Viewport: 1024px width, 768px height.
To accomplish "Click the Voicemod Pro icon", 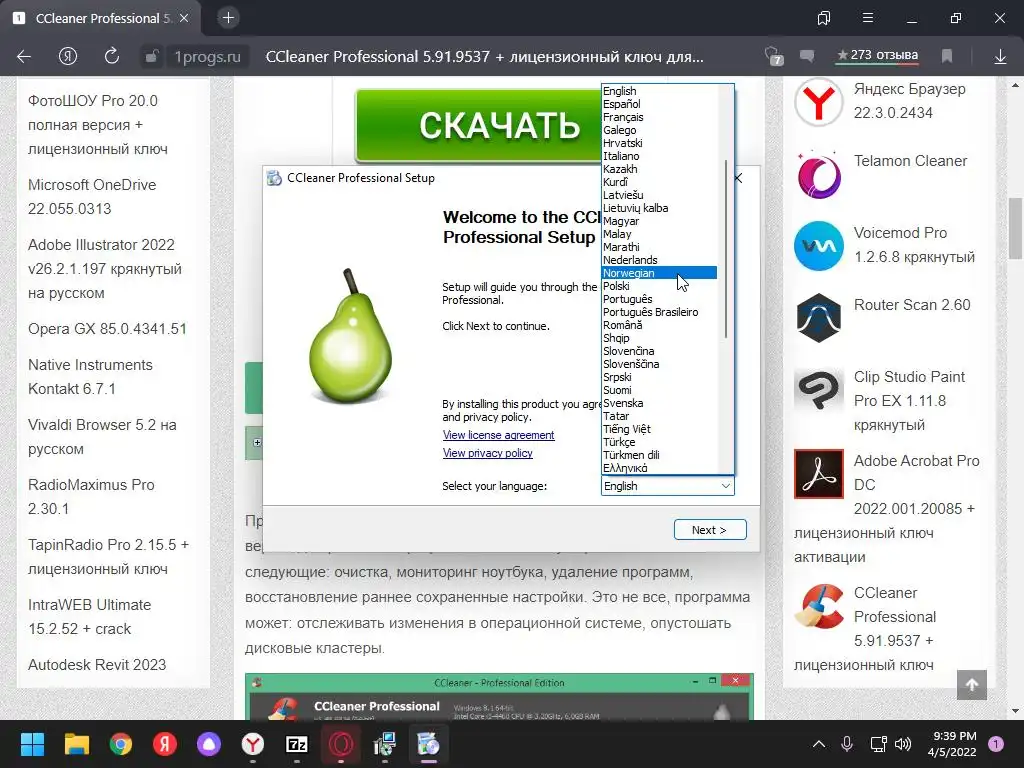I will [x=819, y=246].
